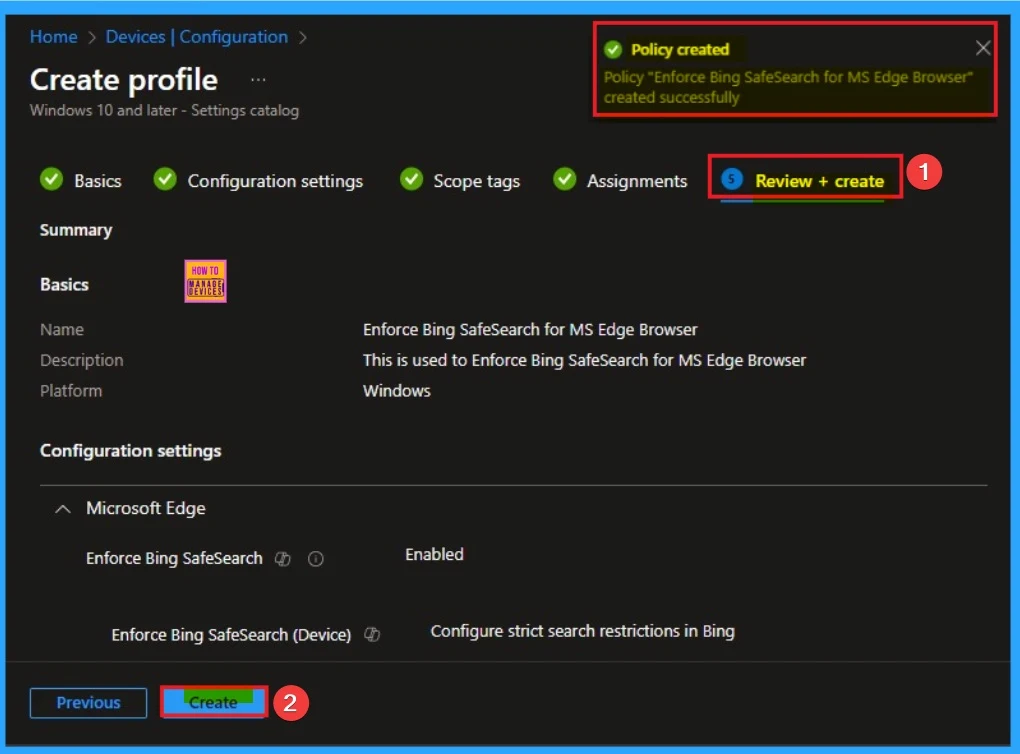Viewport: 1020px width, 754px height.
Task: Click the 'Summary' heading
Action: [76, 230]
